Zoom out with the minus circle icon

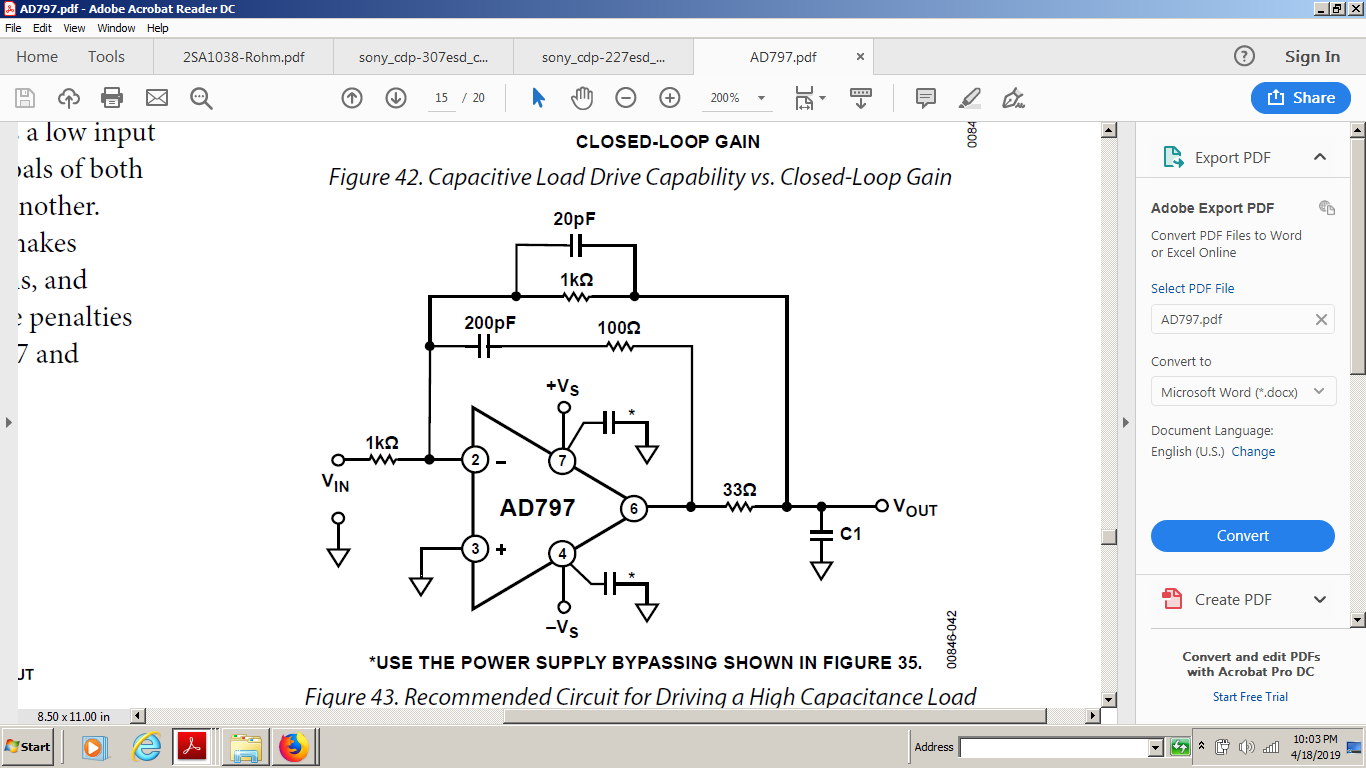point(626,98)
